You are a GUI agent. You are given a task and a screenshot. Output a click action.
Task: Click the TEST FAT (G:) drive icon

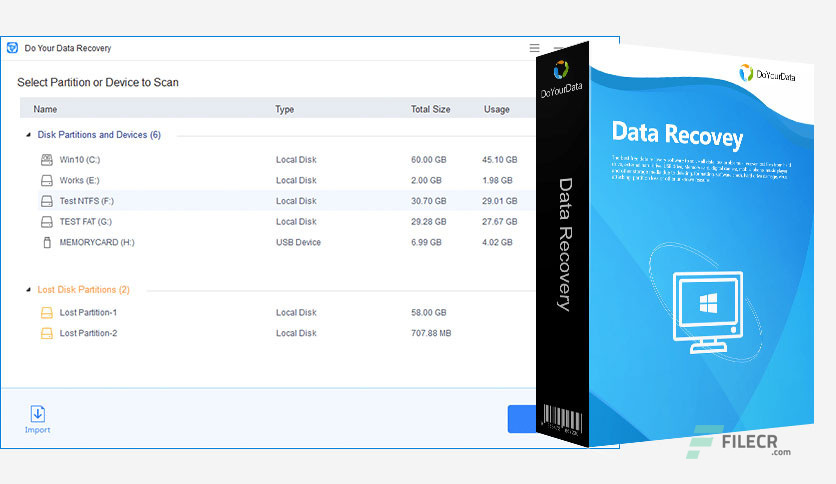47,221
